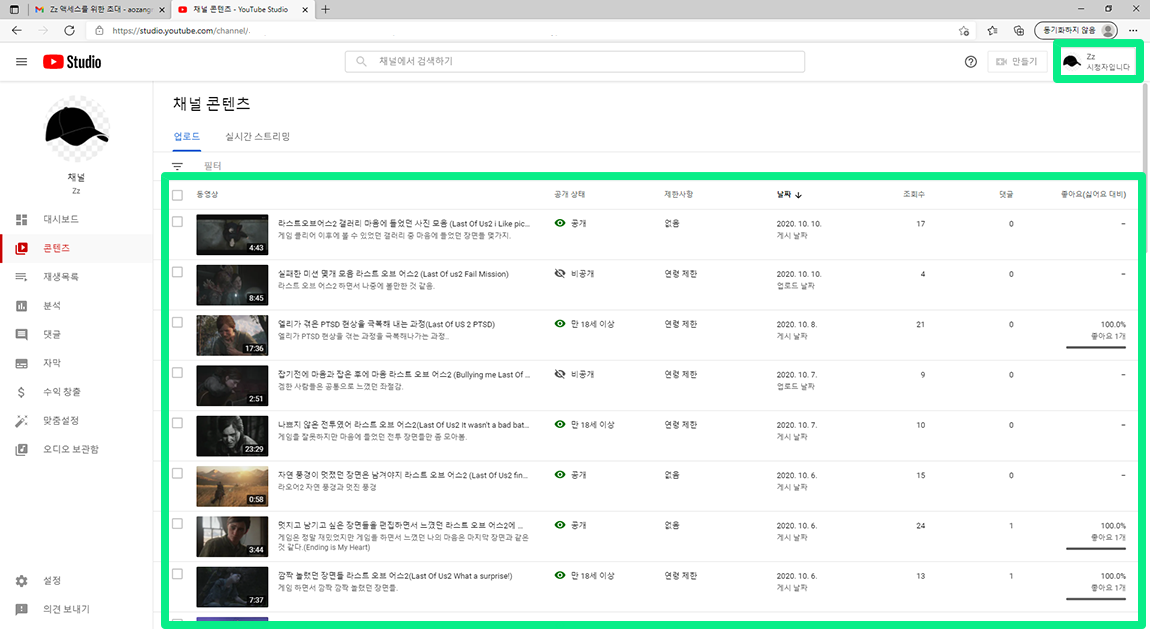The image size is (1150, 629).
Task: Open the help question mark icon
Action: (970, 62)
